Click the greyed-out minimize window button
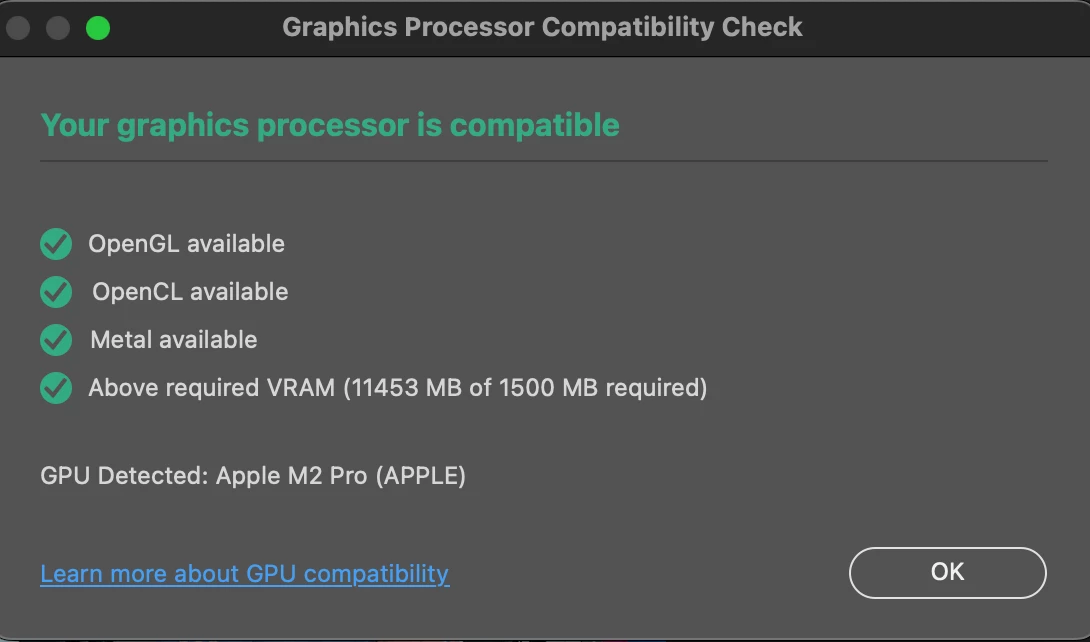This screenshot has width=1090, height=642. click(x=58, y=27)
